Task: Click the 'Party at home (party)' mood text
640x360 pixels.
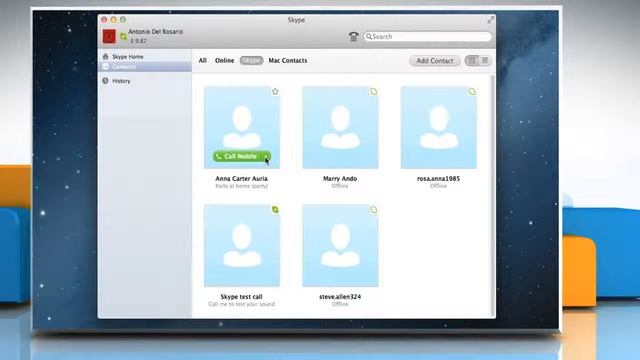Action: pyautogui.click(x=242, y=186)
